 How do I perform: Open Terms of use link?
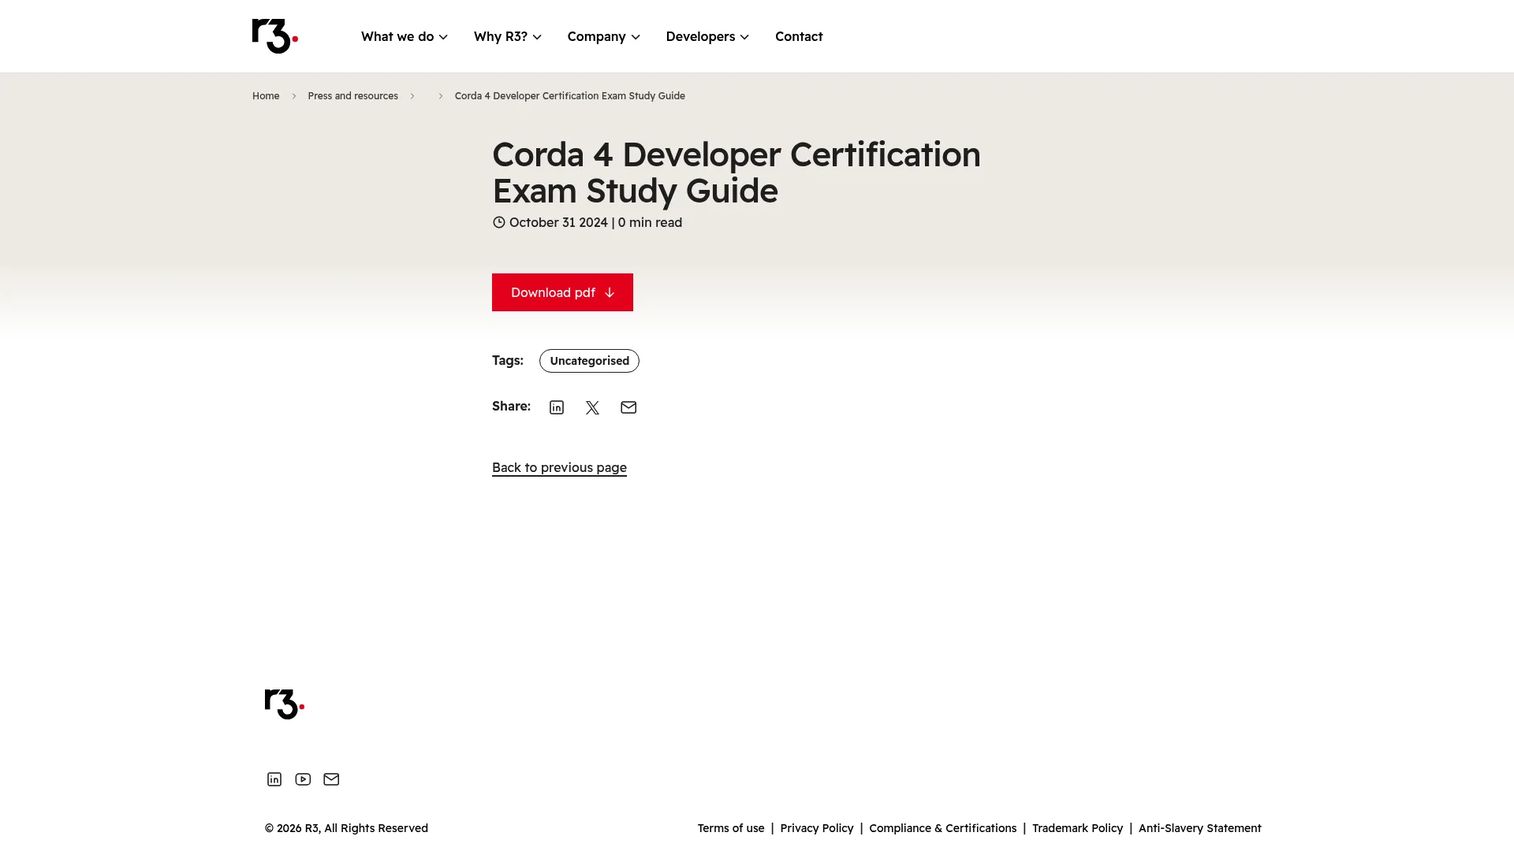[x=731, y=828]
